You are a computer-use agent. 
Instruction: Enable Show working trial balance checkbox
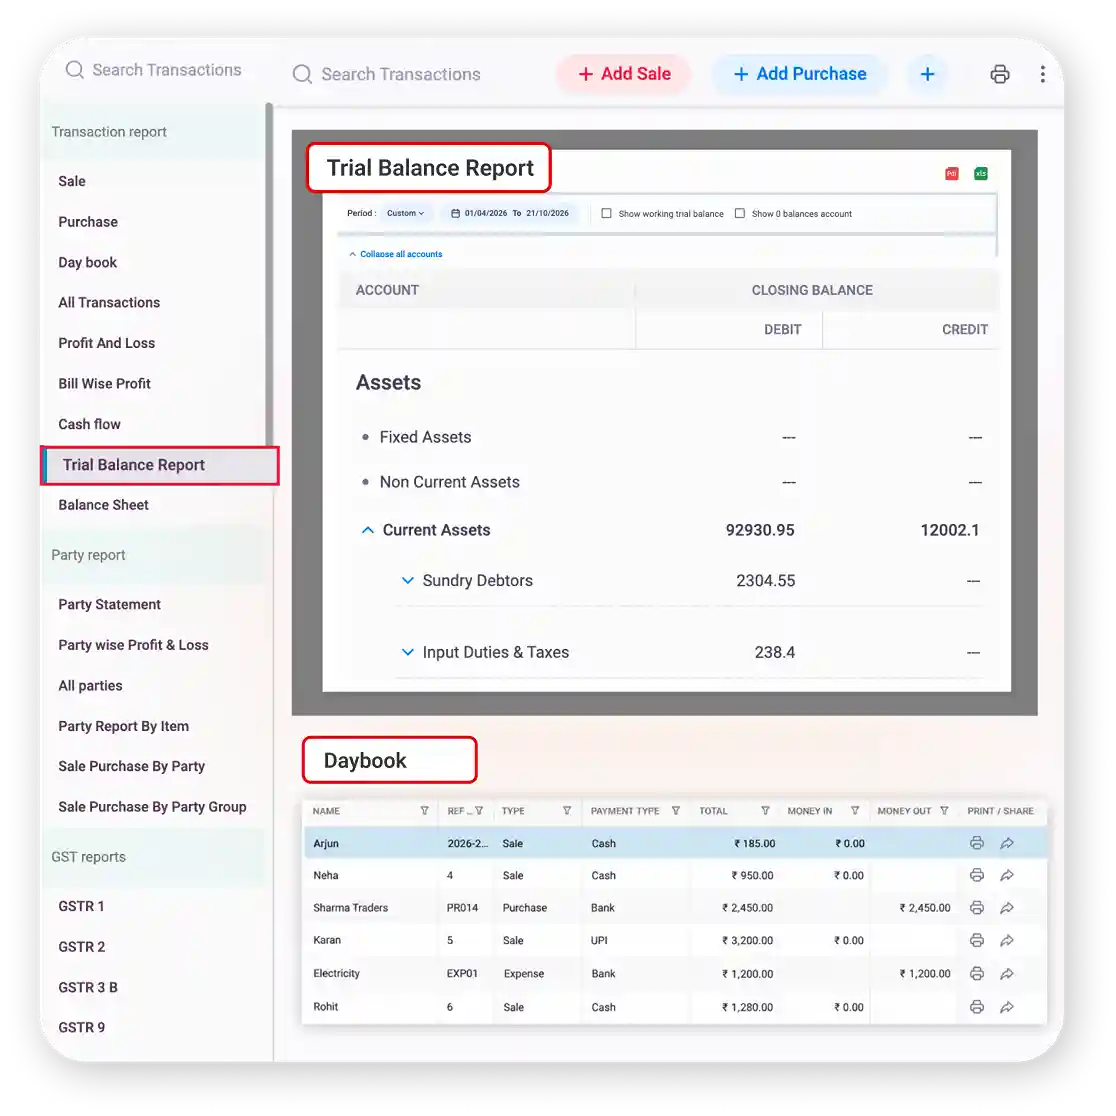[x=606, y=213]
